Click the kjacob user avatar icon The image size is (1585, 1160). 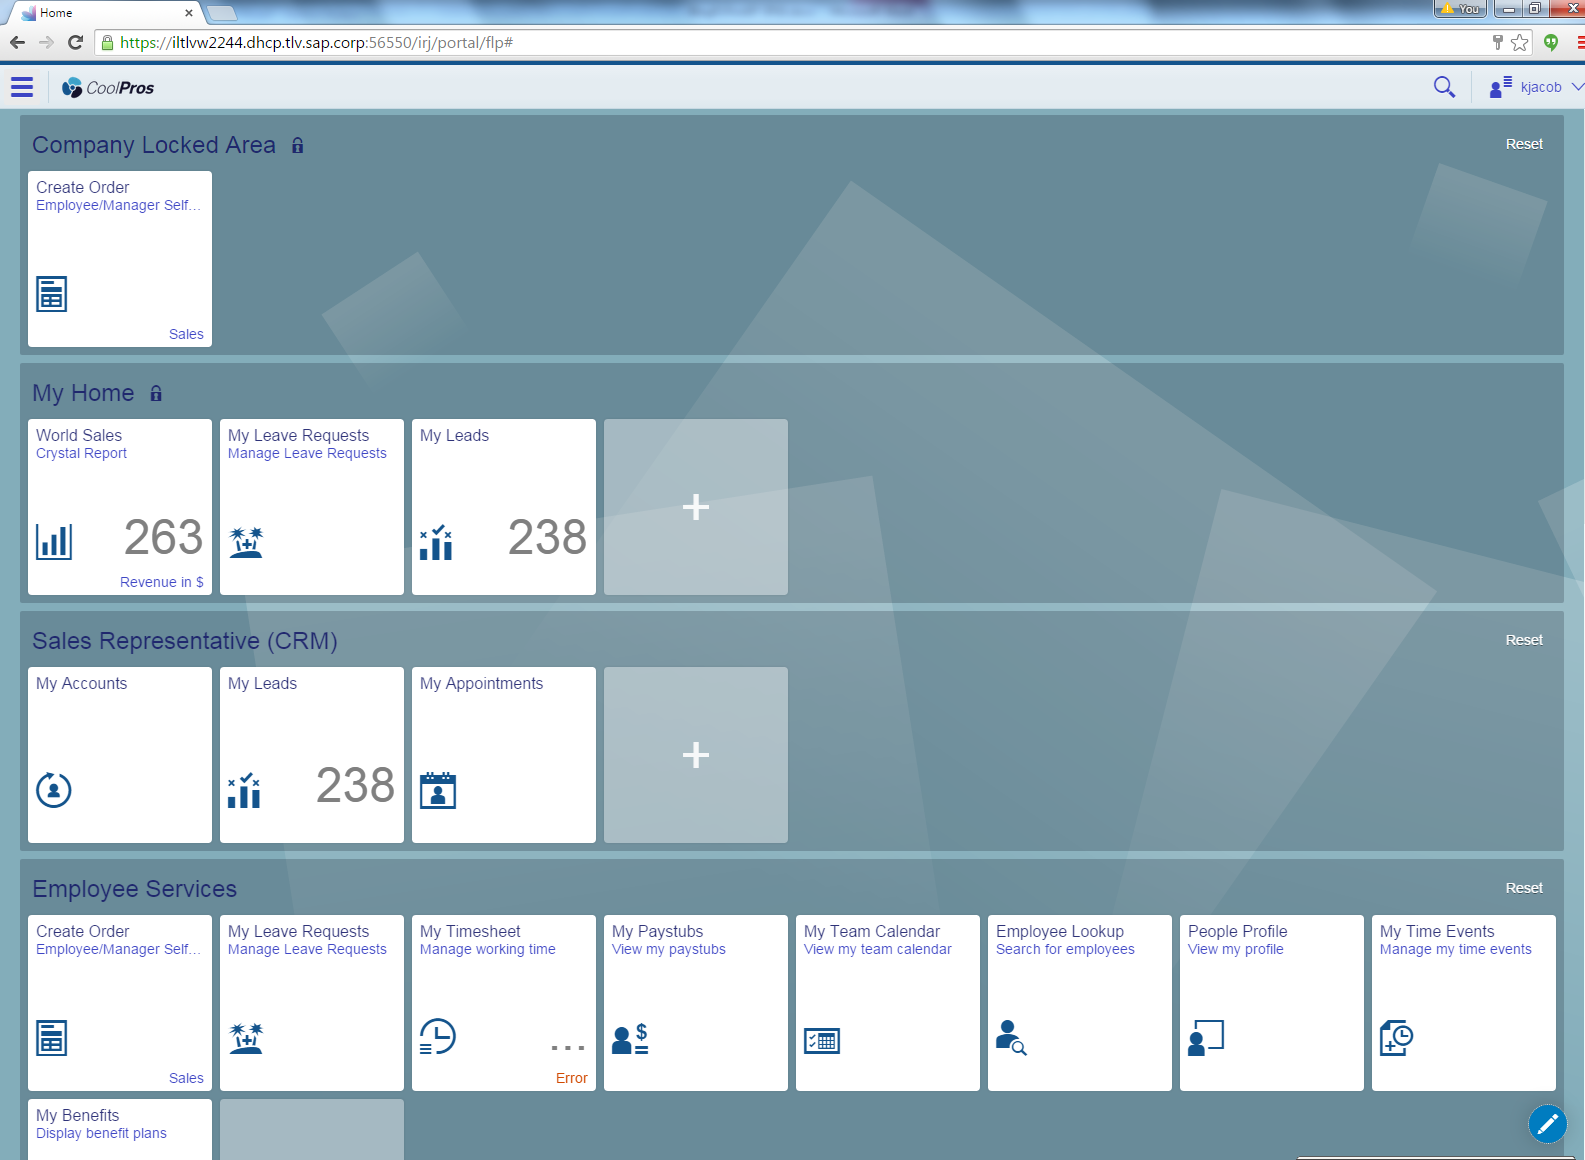(1500, 87)
